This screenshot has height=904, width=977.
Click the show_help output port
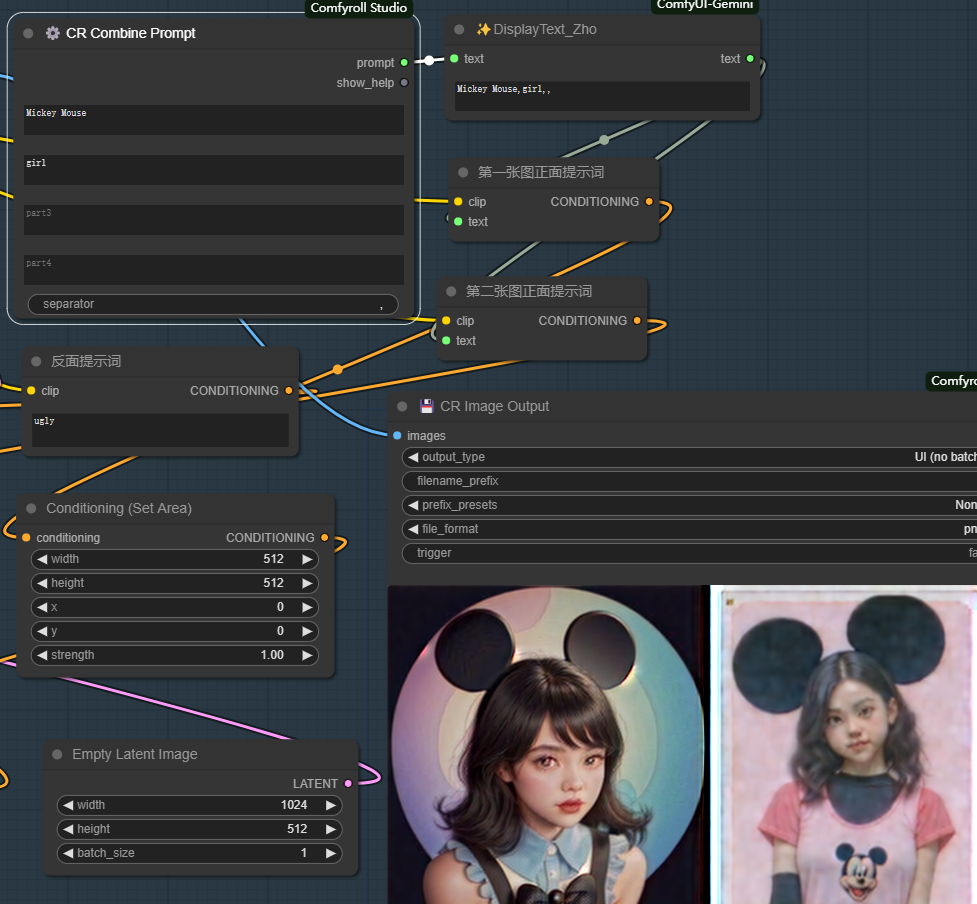coord(404,83)
